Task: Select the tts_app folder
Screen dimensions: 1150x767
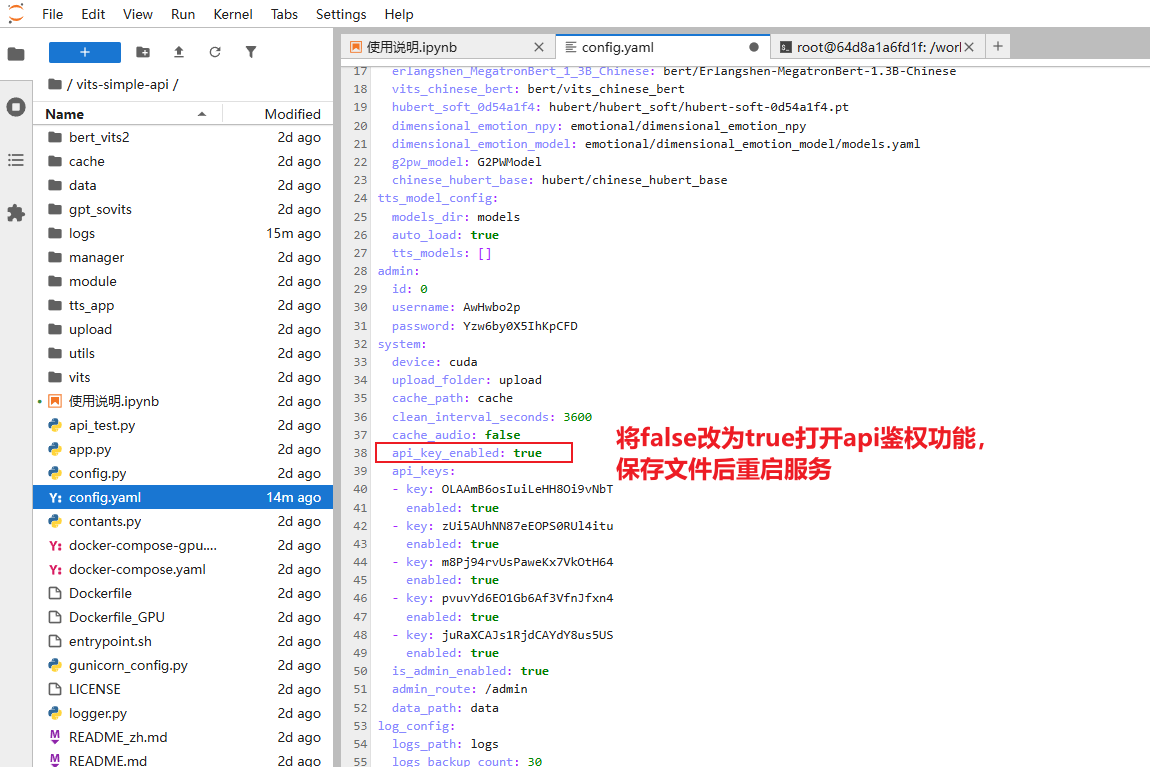Action: tap(183, 306)
